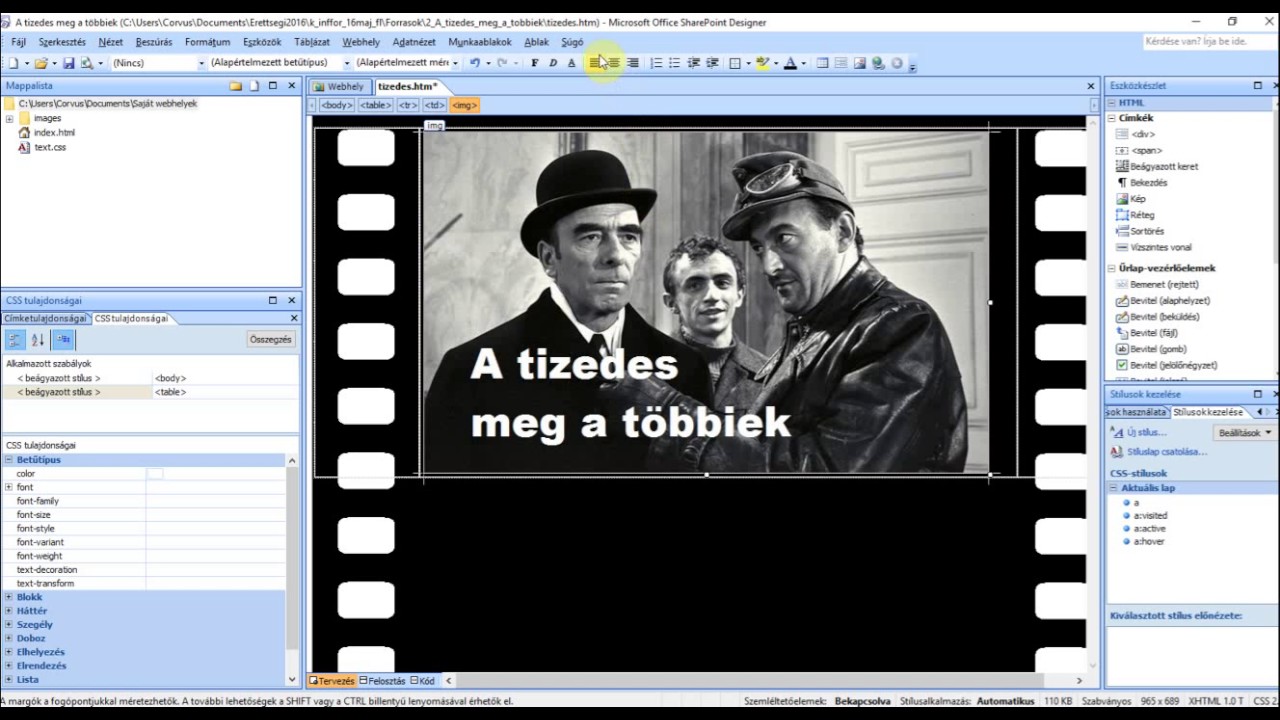Expand the Háttér property group

[x=9, y=611]
